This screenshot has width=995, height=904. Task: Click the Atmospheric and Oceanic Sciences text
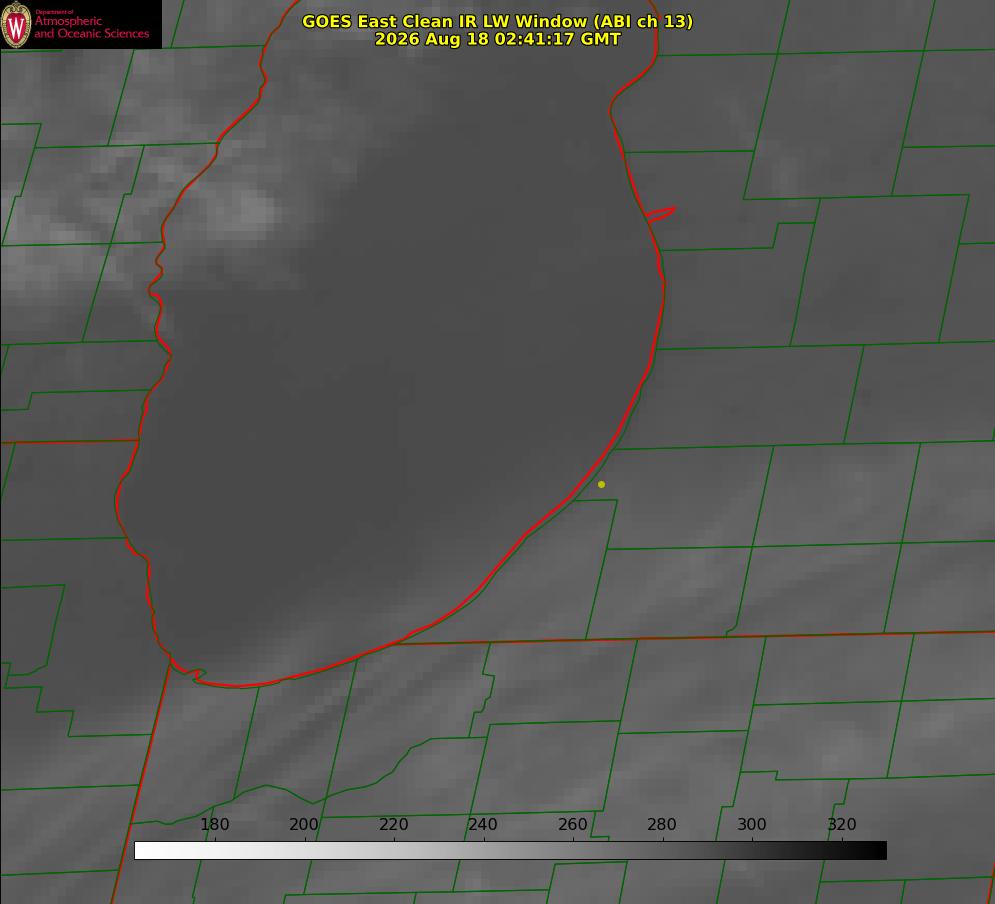click(x=91, y=27)
